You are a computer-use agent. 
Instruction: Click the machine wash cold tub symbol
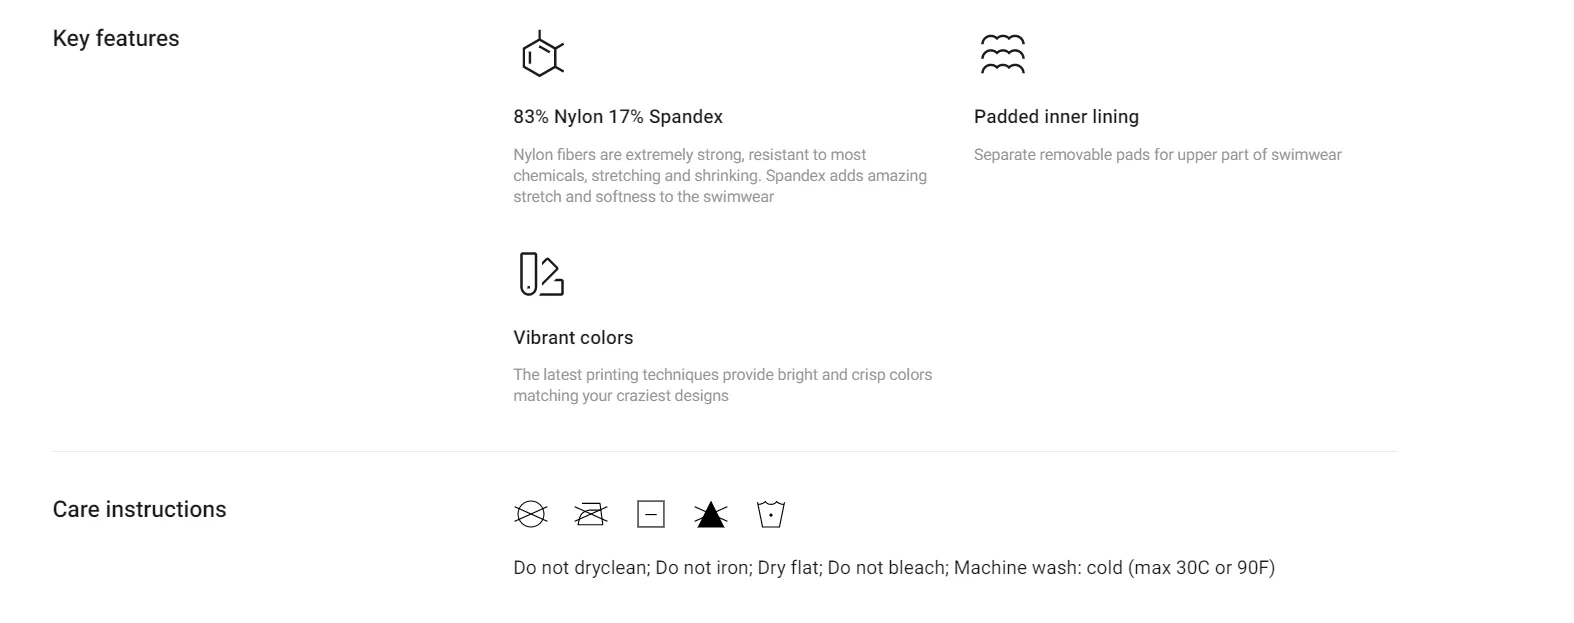(x=771, y=514)
